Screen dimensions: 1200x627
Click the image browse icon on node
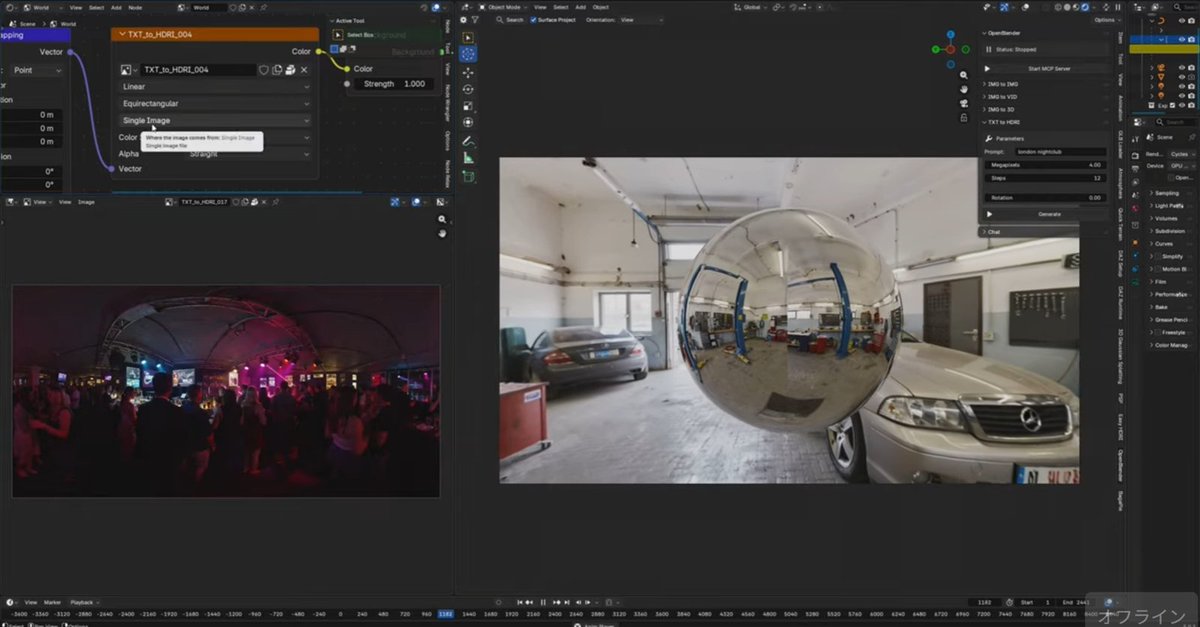pyautogui.click(x=127, y=70)
